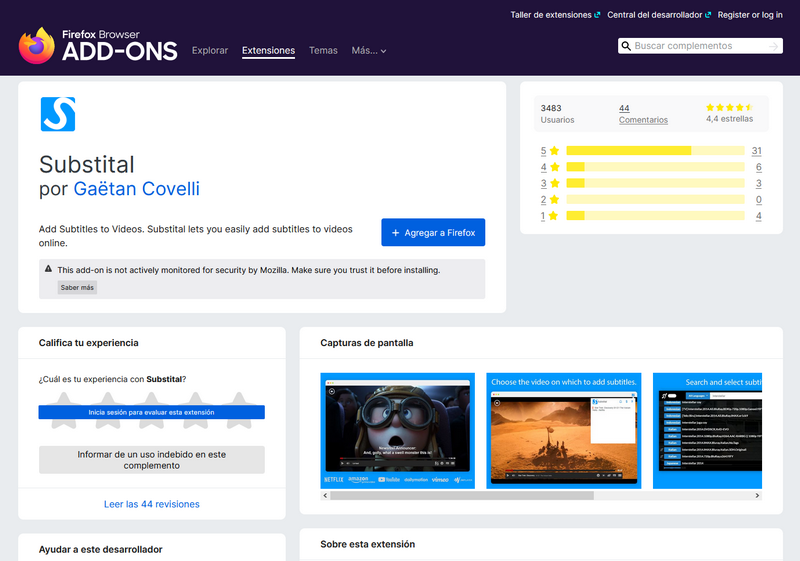Click the Agregar a Firefox button

coord(433,233)
